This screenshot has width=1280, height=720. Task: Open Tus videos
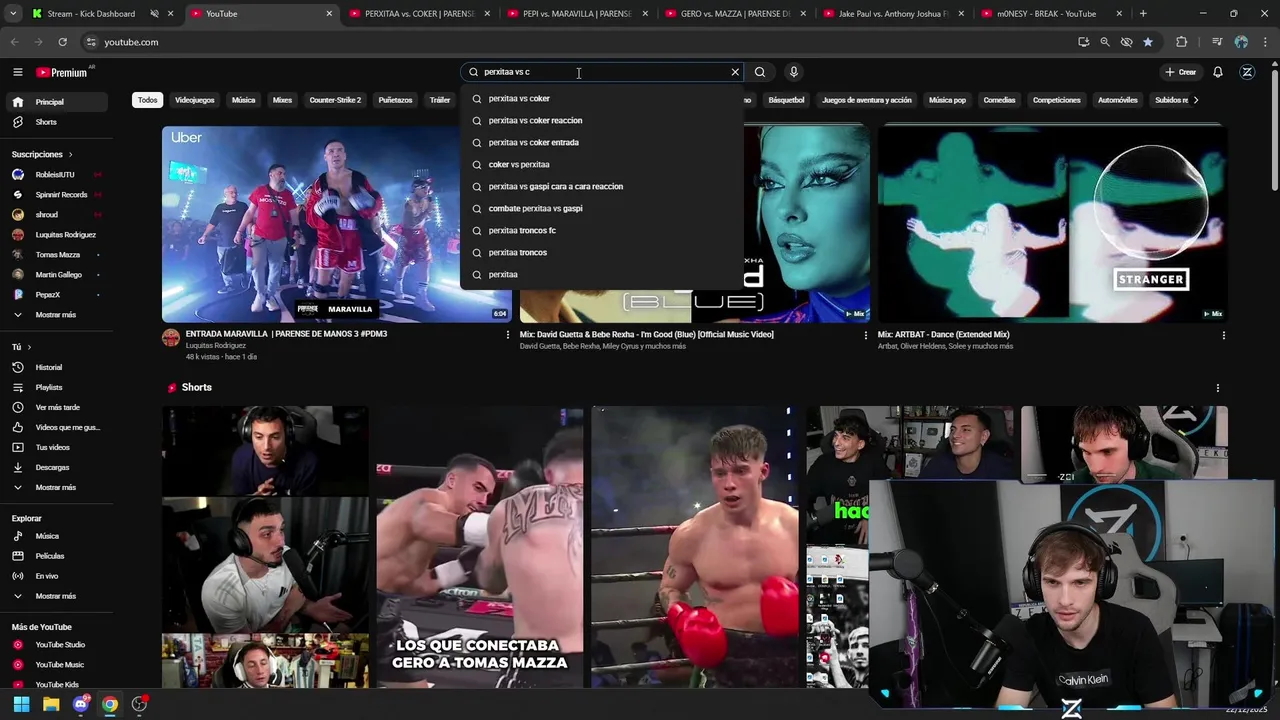pyautogui.click(x=56, y=447)
